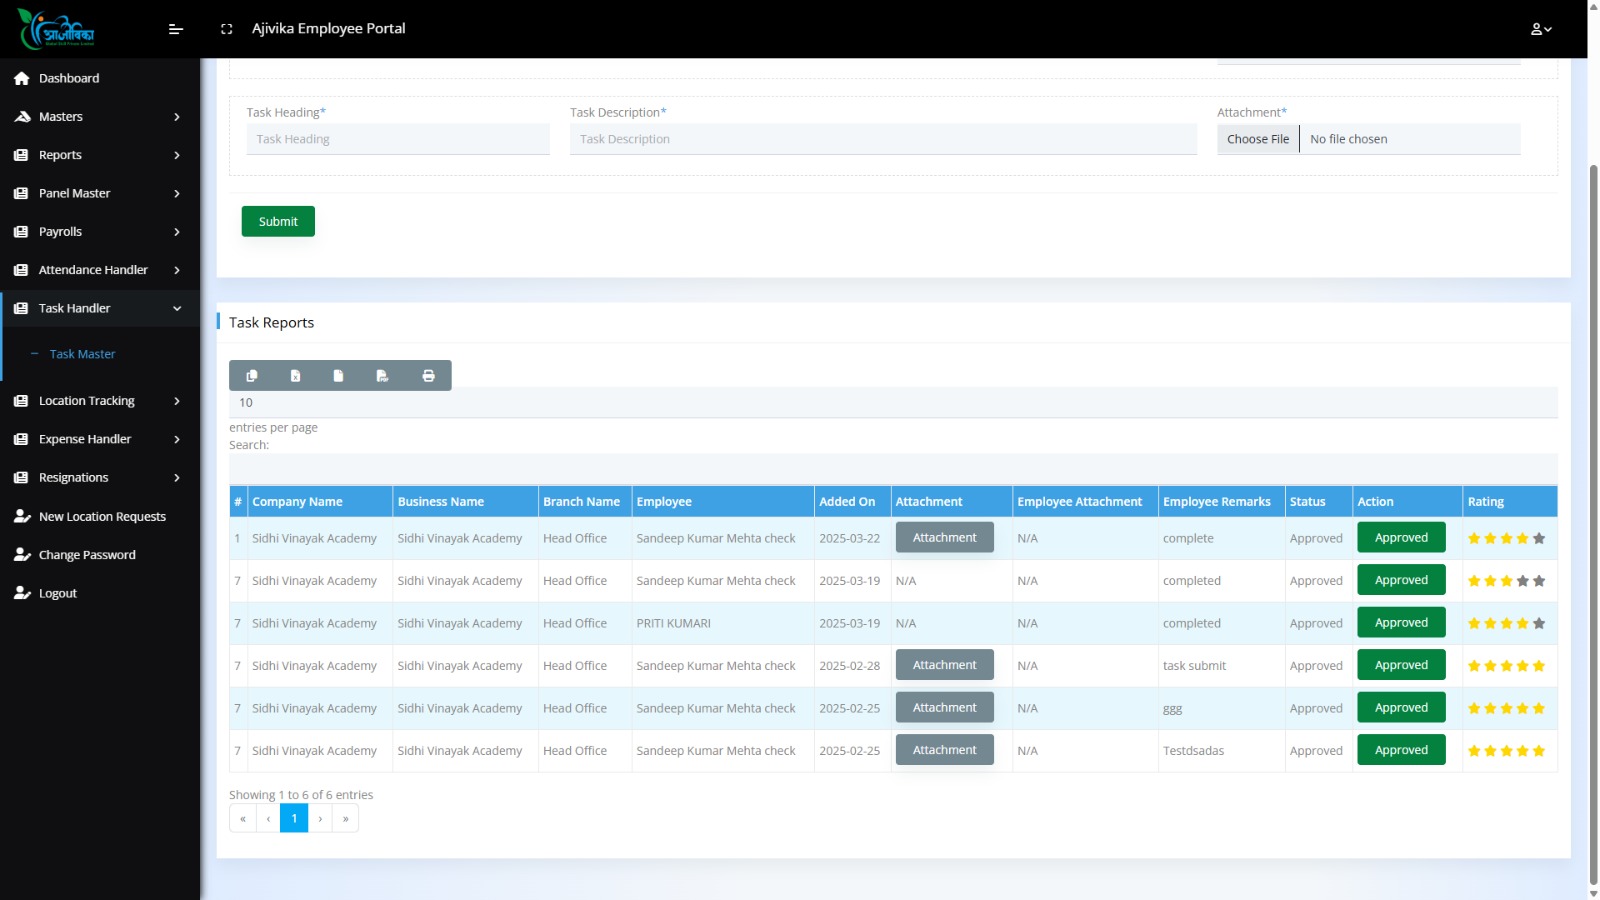1600x900 pixels.
Task: Export task reports as CSV file
Action: [x=338, y=376]
